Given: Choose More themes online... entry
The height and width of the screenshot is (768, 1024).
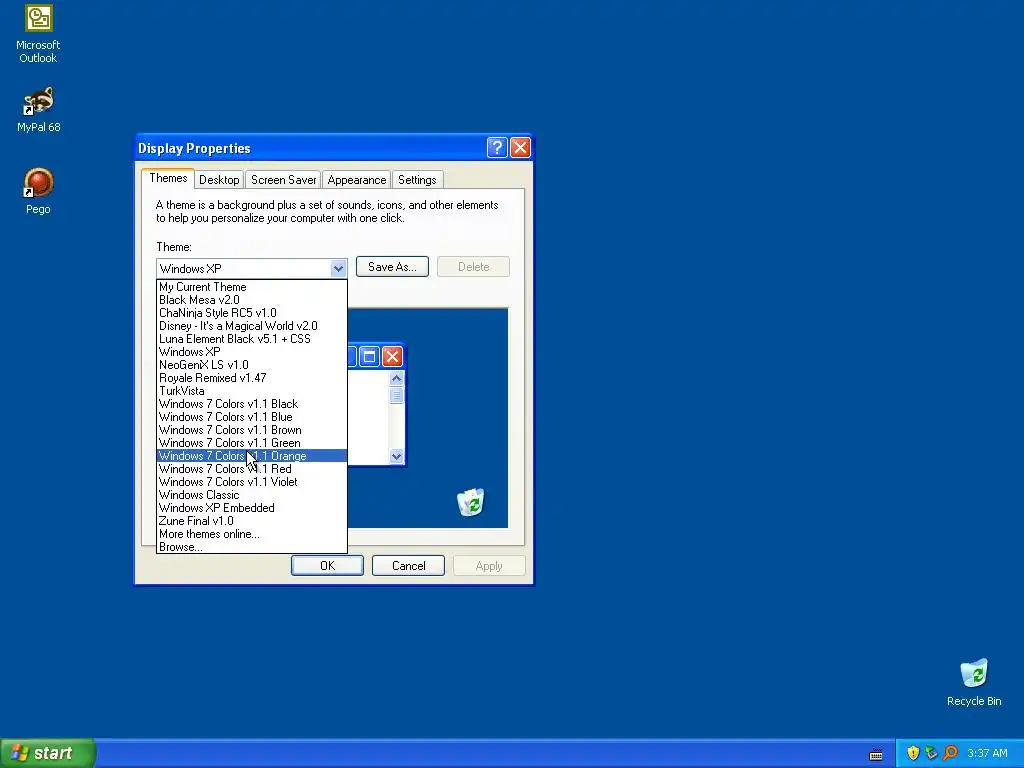Looking at the screenshot, I should click(x=252, y=534).
